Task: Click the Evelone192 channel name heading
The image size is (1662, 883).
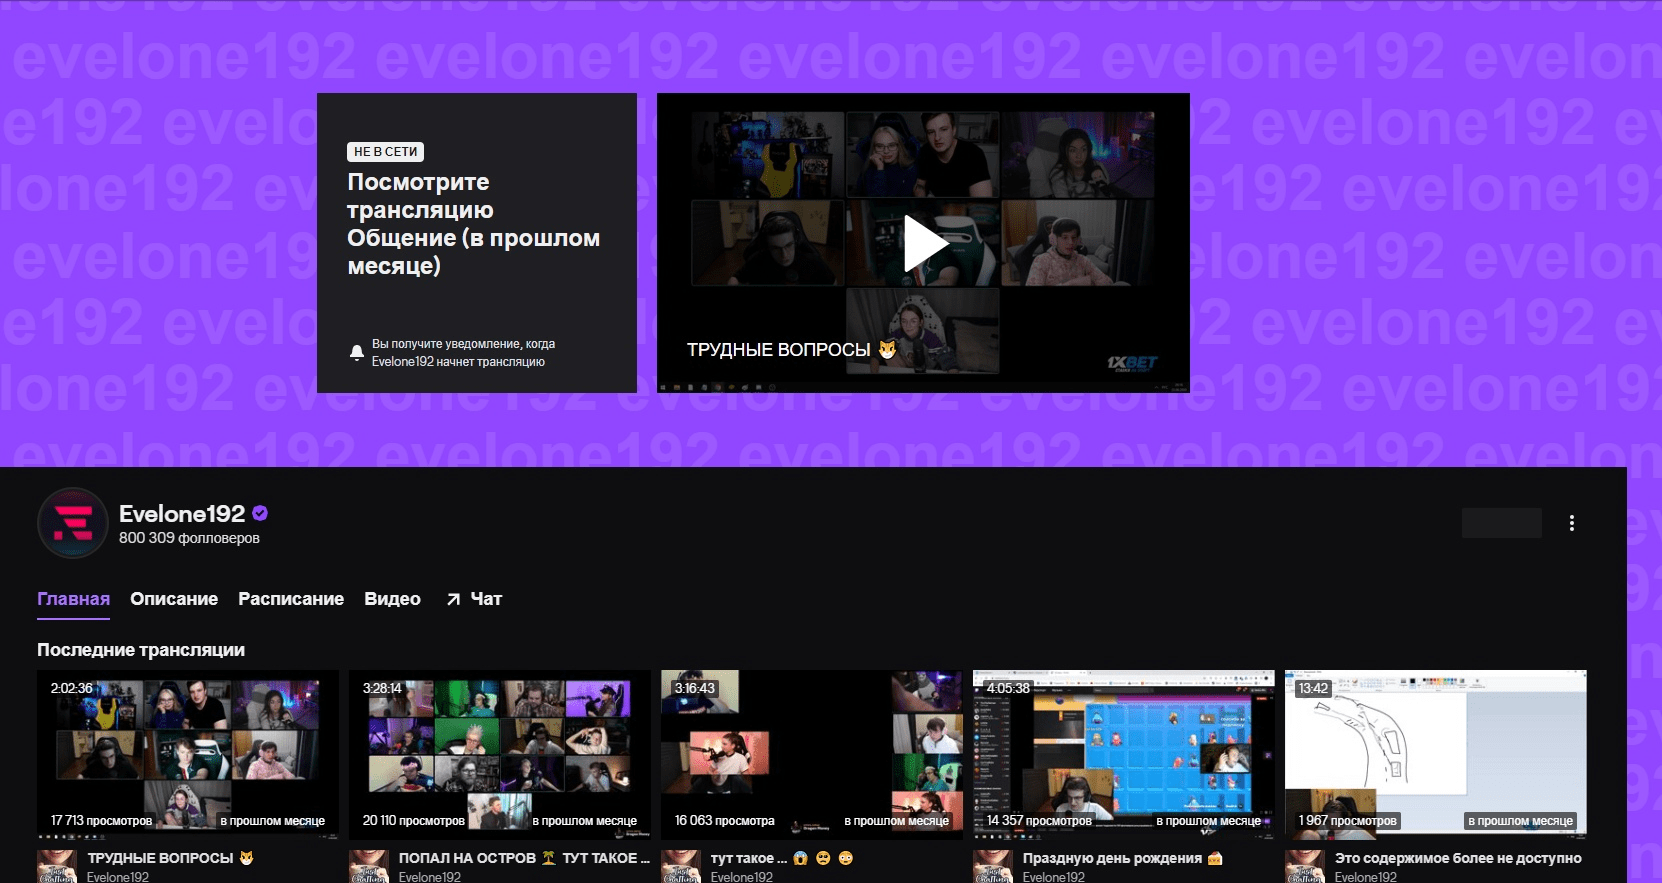Action: coord(182,513)
